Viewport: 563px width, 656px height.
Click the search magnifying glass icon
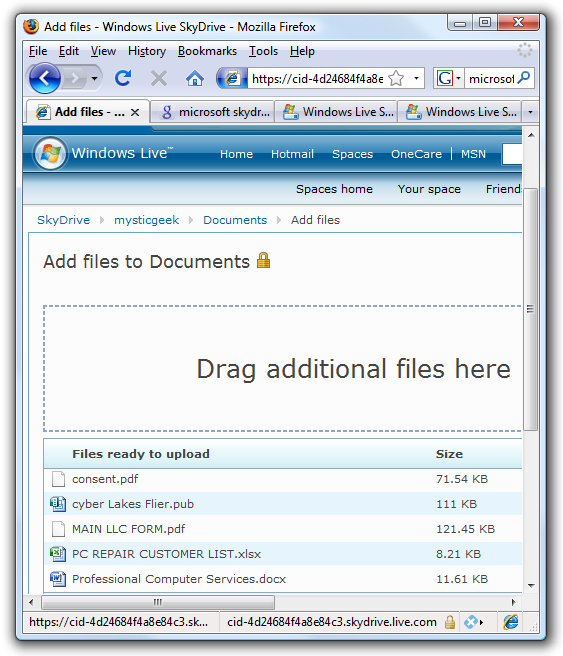(524, 78)
